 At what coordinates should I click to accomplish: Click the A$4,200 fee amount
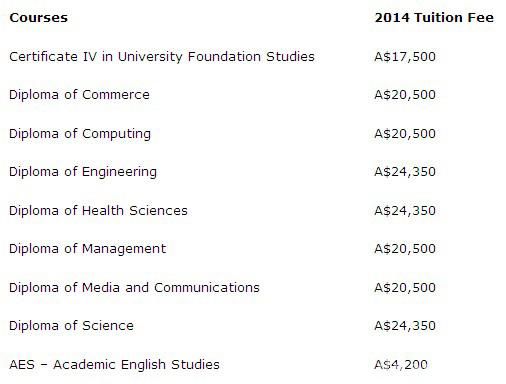[x=401, y=365]
